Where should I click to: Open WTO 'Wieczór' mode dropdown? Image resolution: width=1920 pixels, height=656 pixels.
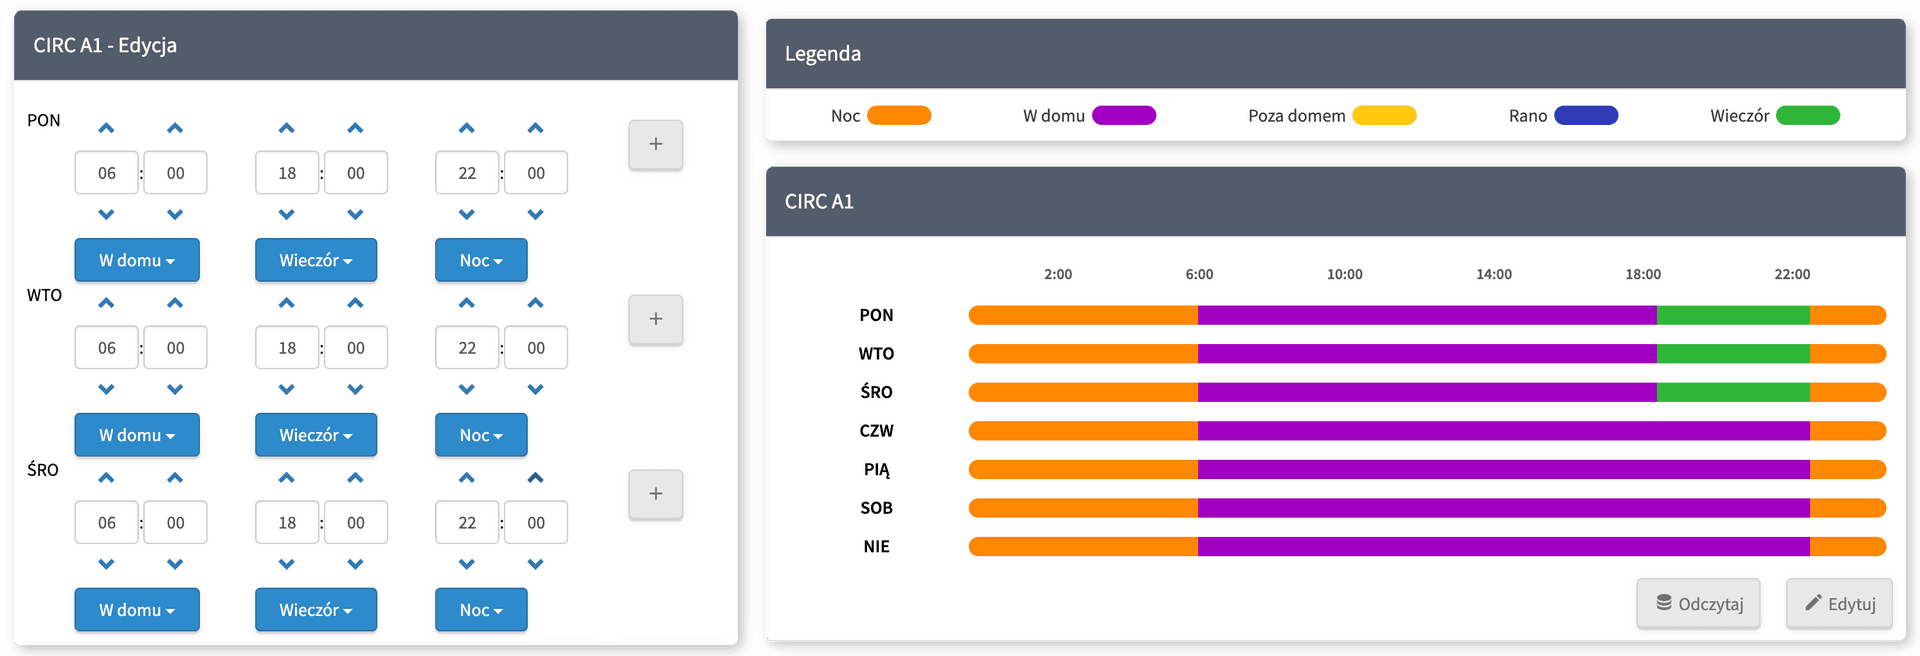[316, 435]
